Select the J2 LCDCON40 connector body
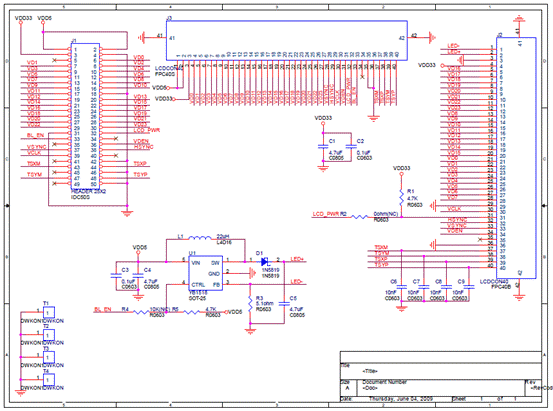This screenshot has width=553, height=411. pyautogui.click(x=516, y=158)
